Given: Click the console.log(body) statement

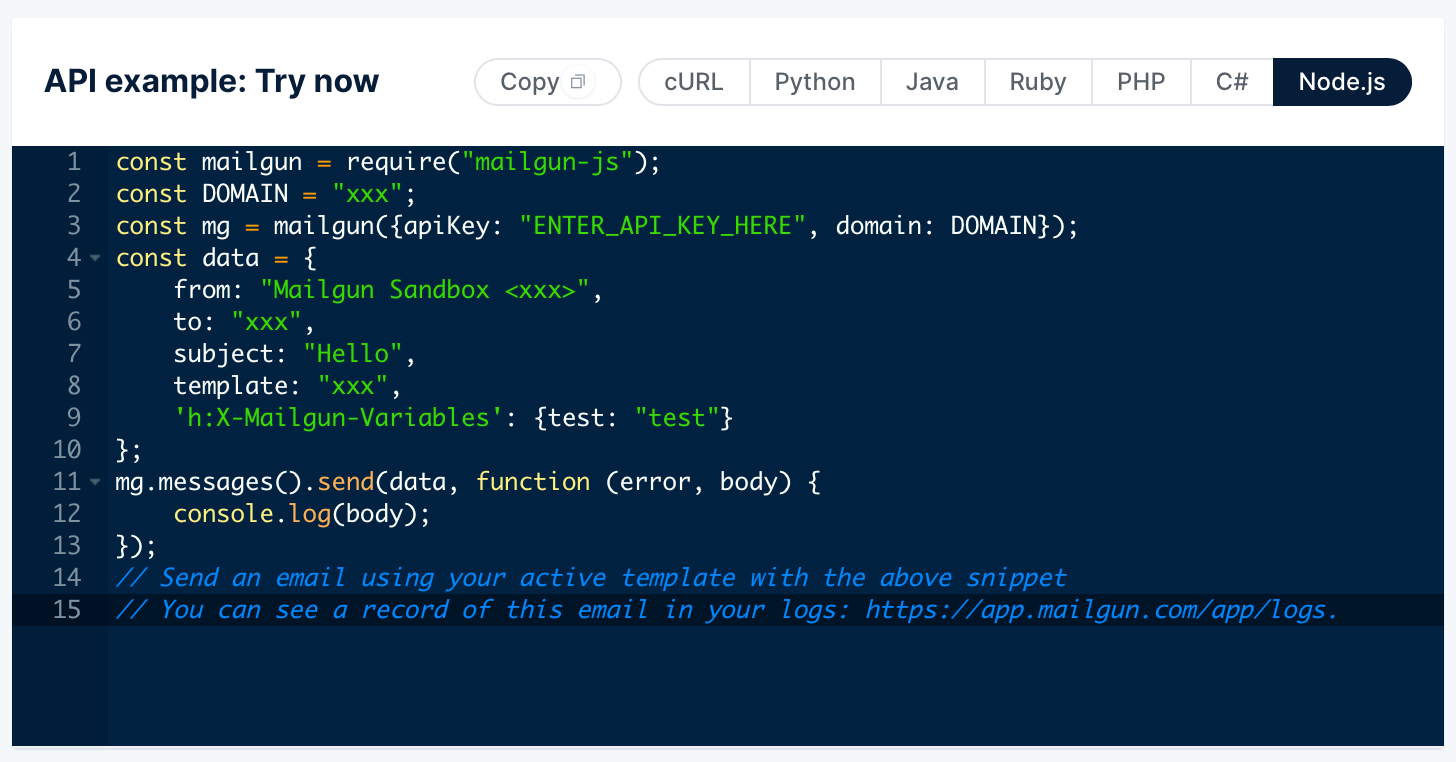Looking at the screenshot, I should 302,514.
